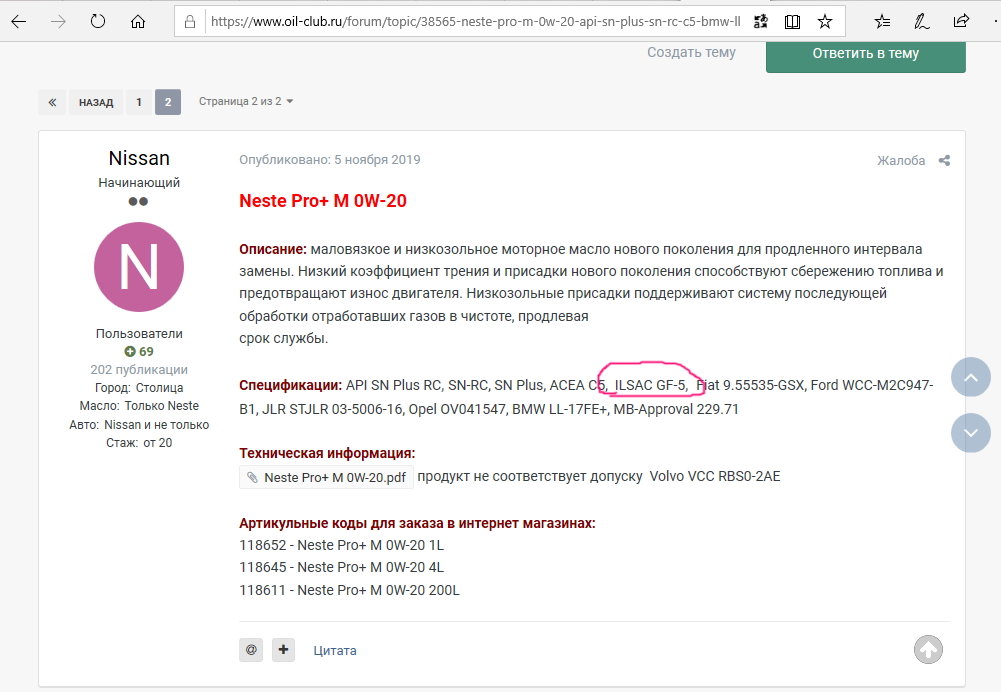This screenshot has width=1001, height=692.
Task: Click the paperclip icon on PDF attachment
Action: [252, 478]
